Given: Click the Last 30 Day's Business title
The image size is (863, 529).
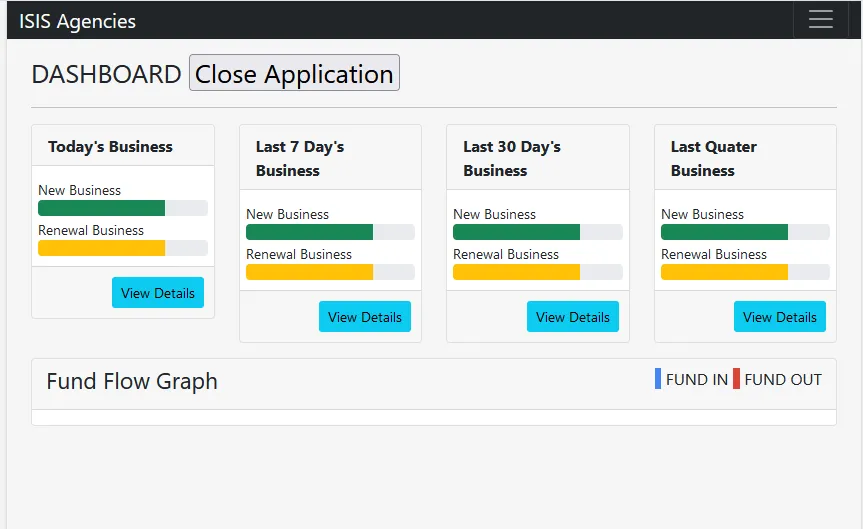Looking at the screenshot, I should [512, 159].
